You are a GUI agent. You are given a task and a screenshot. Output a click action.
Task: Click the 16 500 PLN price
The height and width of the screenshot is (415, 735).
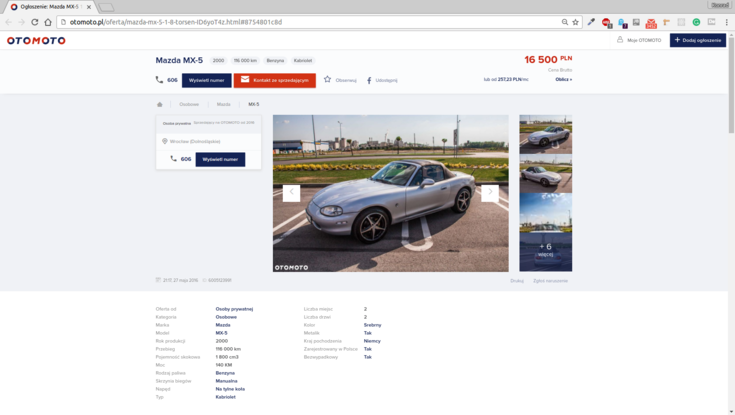pos(548,60)
